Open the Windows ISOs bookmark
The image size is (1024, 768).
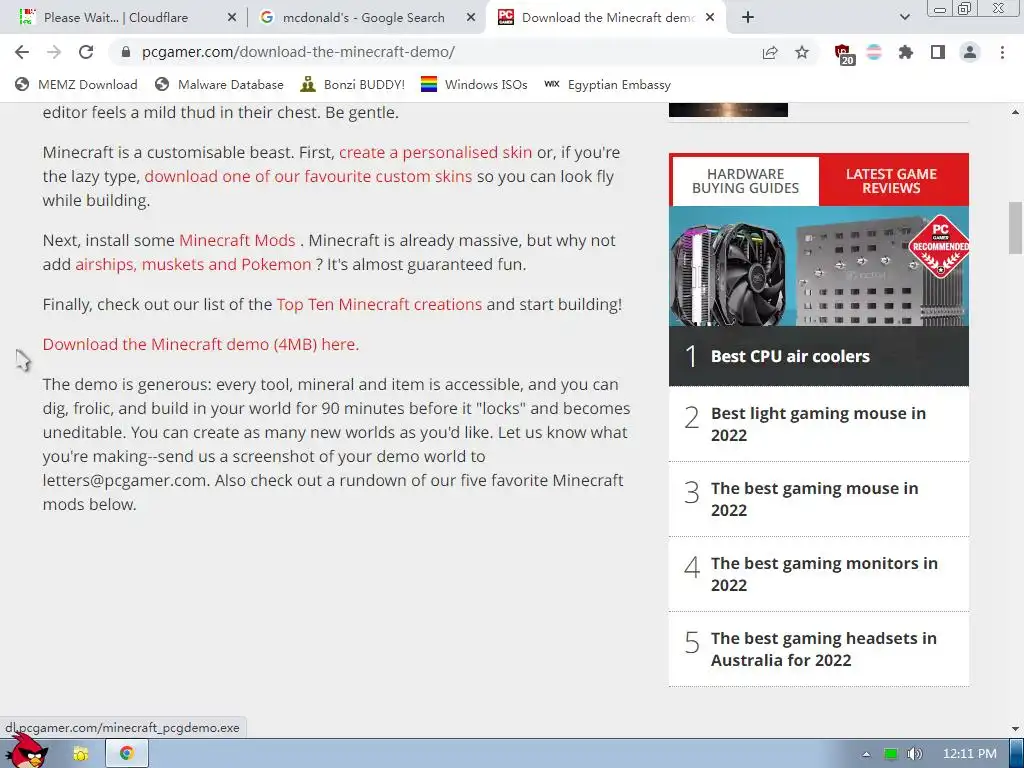tap(474, 84)
